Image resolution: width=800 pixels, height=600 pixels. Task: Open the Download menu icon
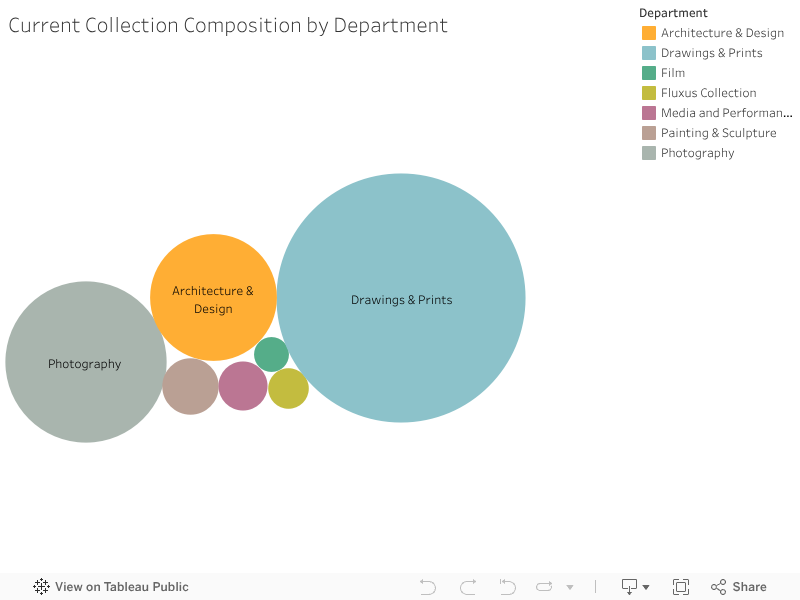coord(635,587)
